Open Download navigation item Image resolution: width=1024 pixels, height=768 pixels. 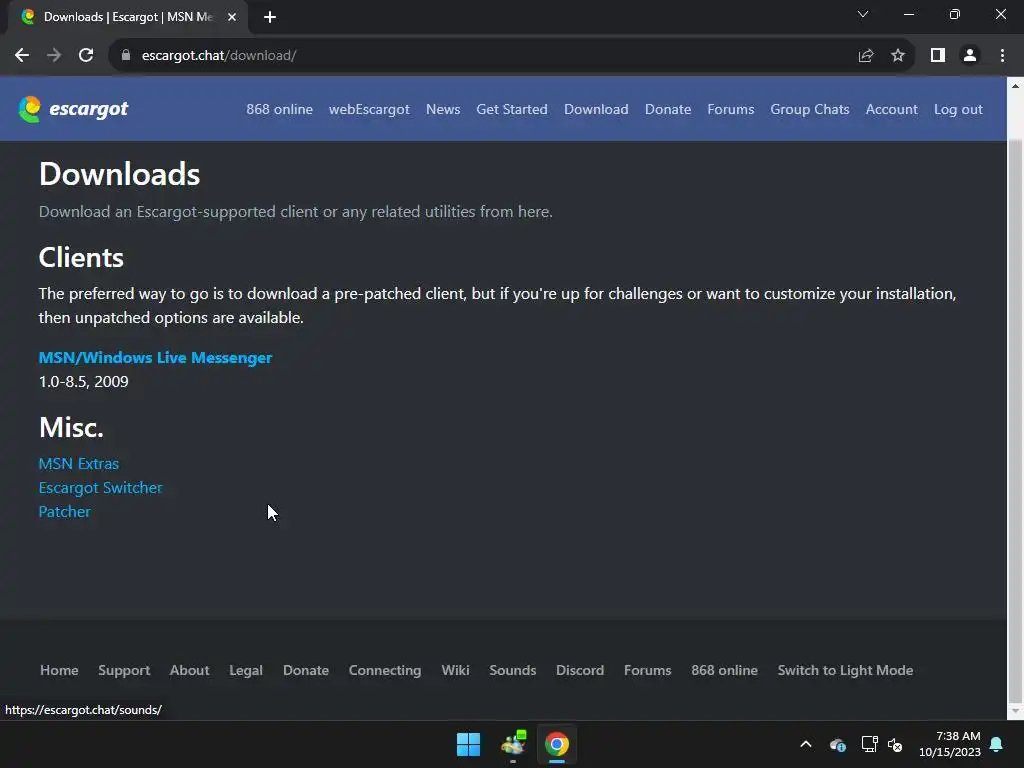[x=596, y=109]
